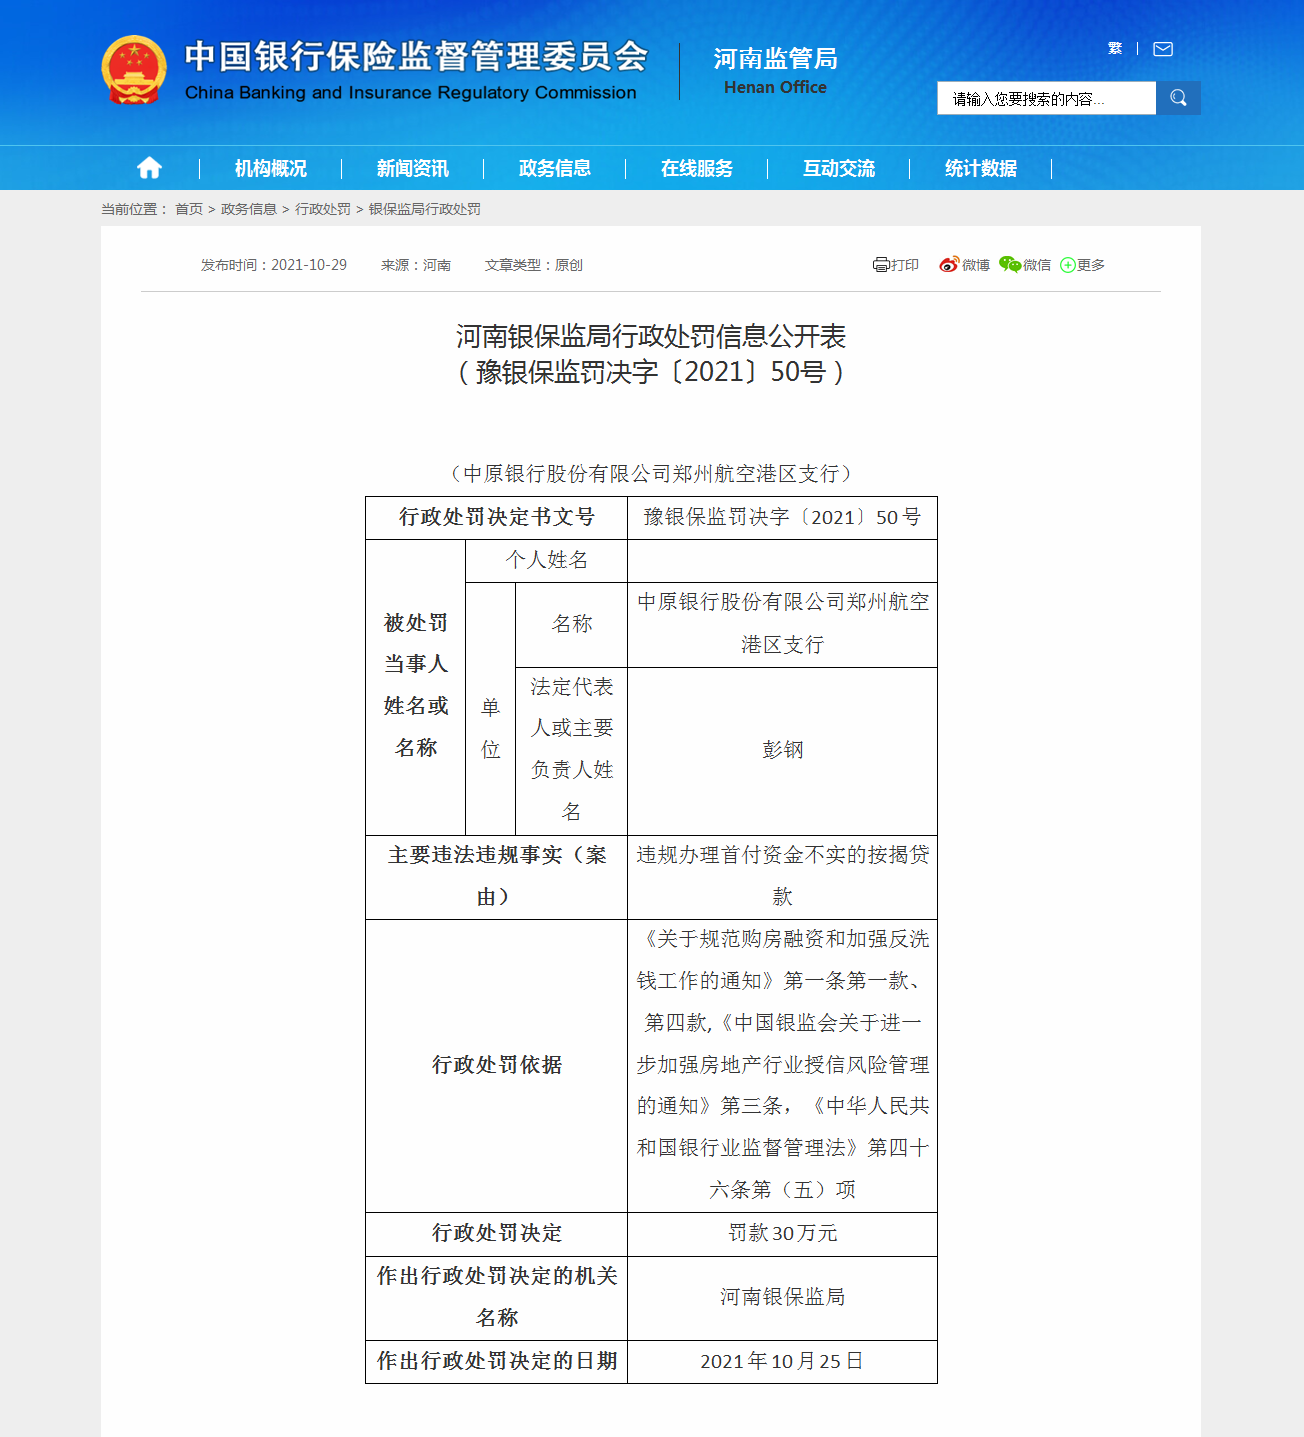Open the 政务信息 menu

click(555, 168)
